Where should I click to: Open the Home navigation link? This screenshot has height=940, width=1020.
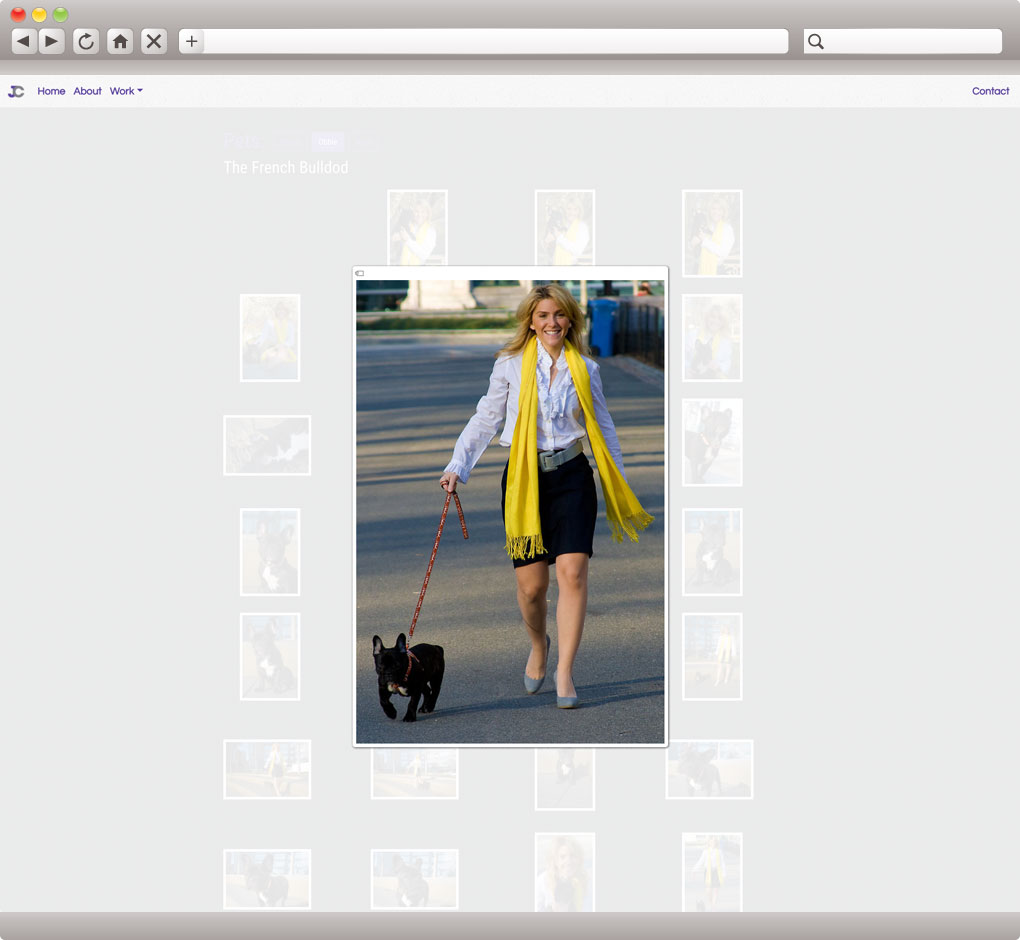pos(51,91)
